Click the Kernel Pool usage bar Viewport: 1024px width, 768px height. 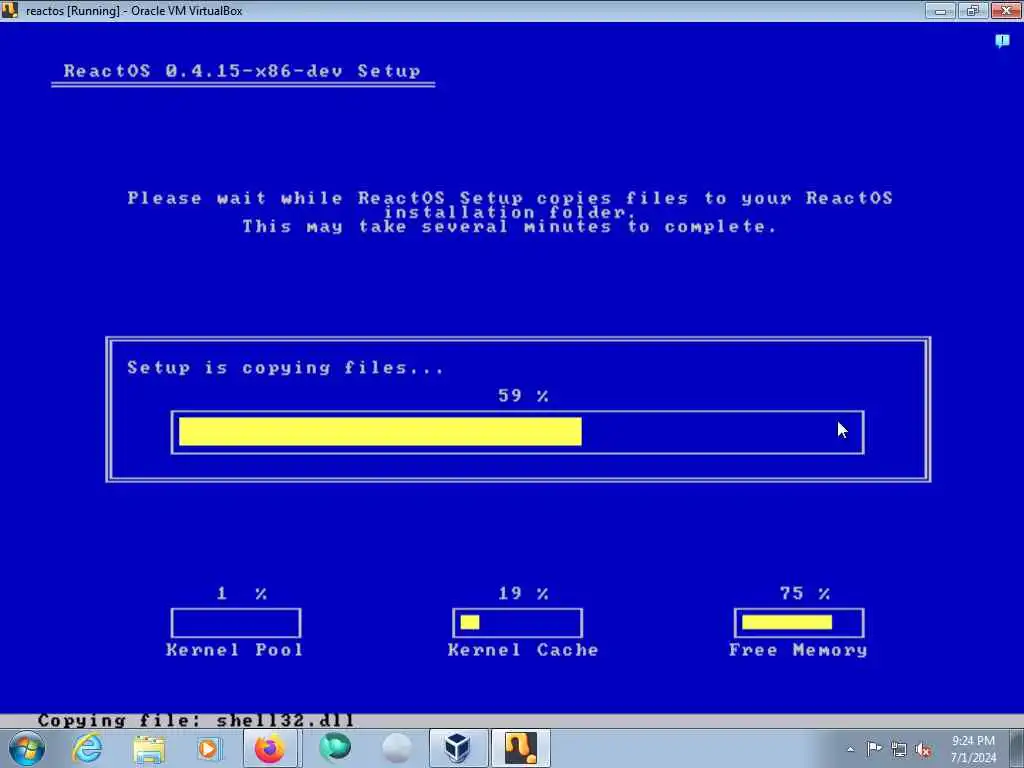pyautogui.click(x=236, y=622)
